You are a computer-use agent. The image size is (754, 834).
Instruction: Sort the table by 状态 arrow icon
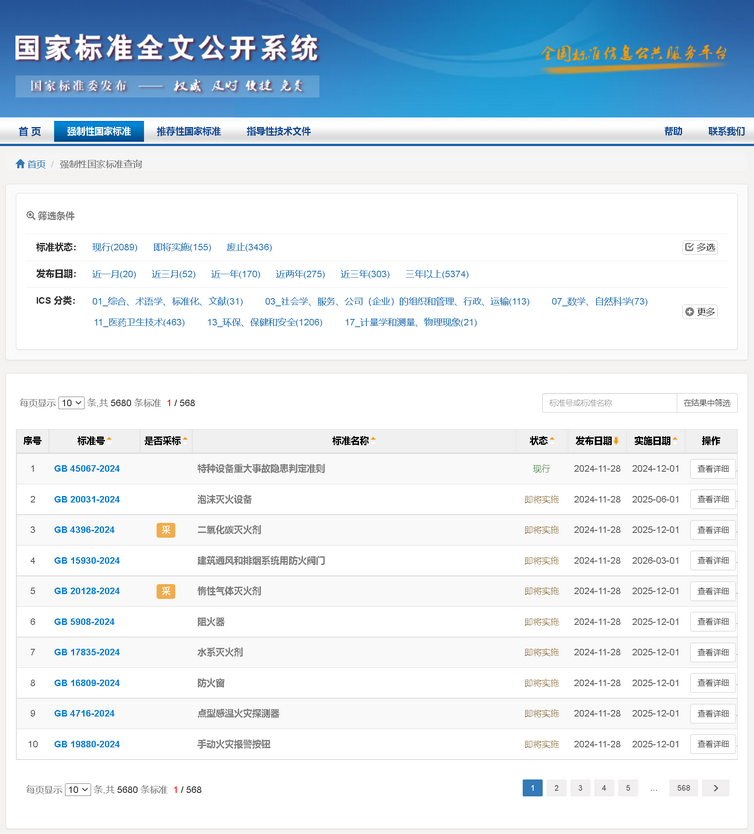(x=552, y=440)
